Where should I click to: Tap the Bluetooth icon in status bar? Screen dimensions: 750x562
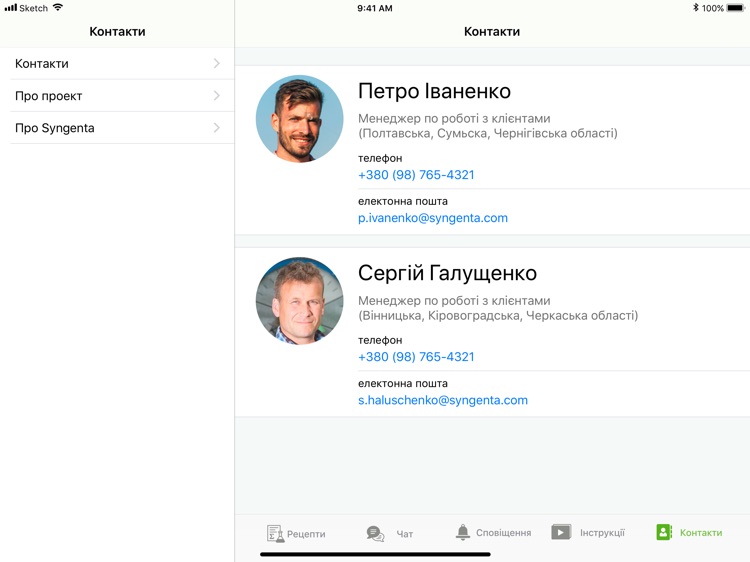click(696, 8)
